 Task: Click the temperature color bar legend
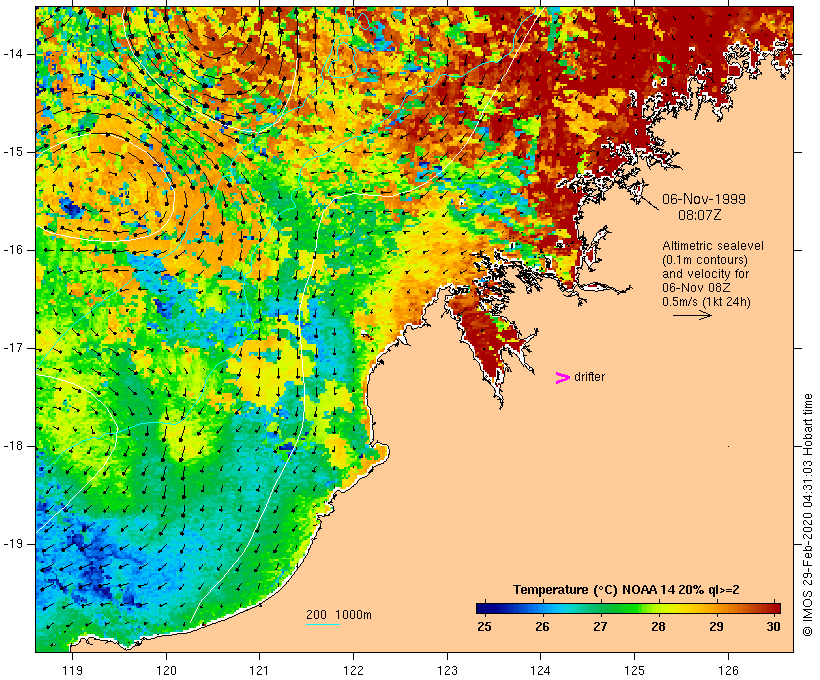coord(628,608)
